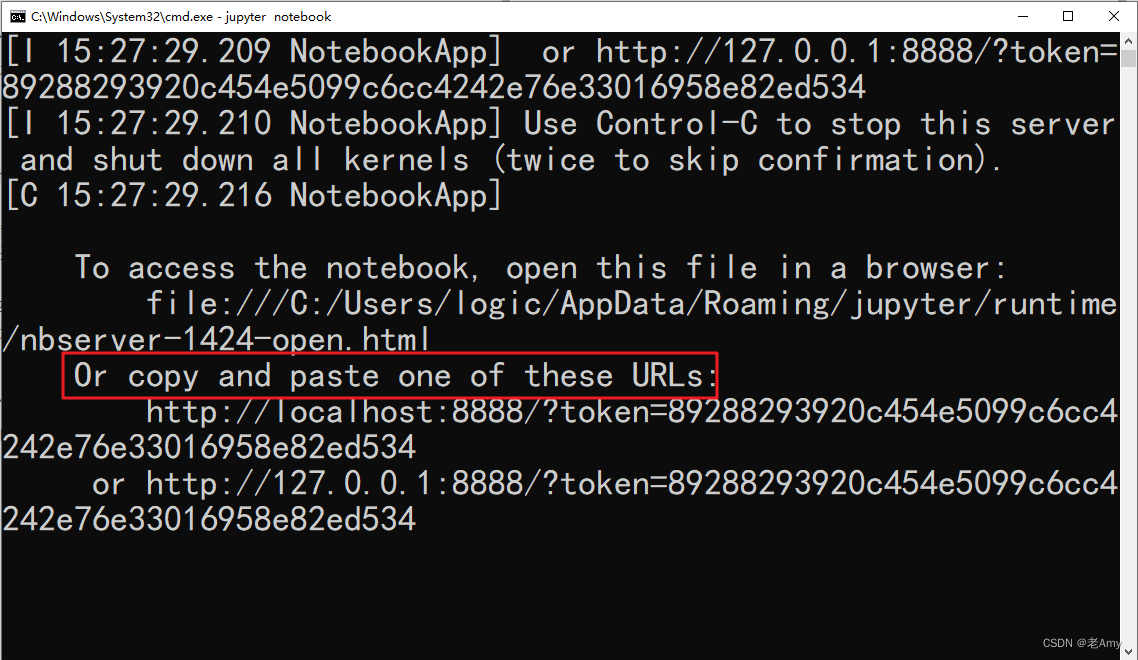Image resolution: width=1138 pixels, height=660 pixels.
Task: Minimize the jupyter notebook console window
Action: click(x=1023, y=16)
